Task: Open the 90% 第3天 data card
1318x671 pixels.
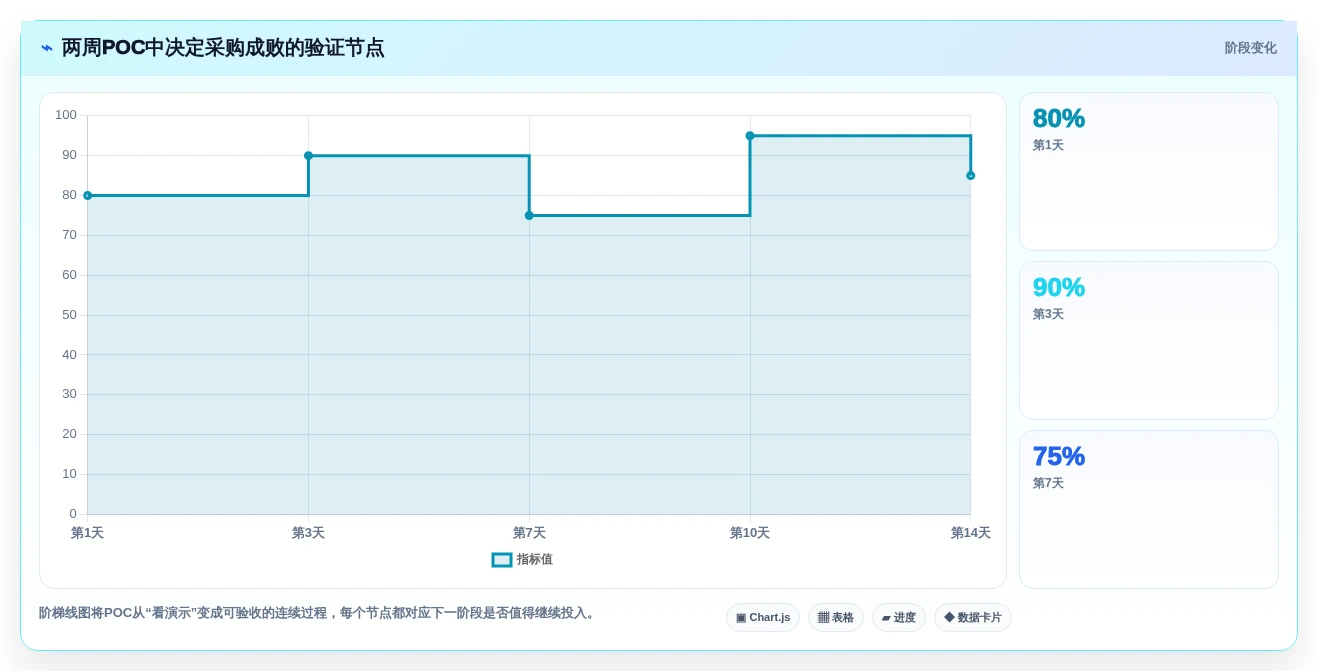Action: point(1149,340)
